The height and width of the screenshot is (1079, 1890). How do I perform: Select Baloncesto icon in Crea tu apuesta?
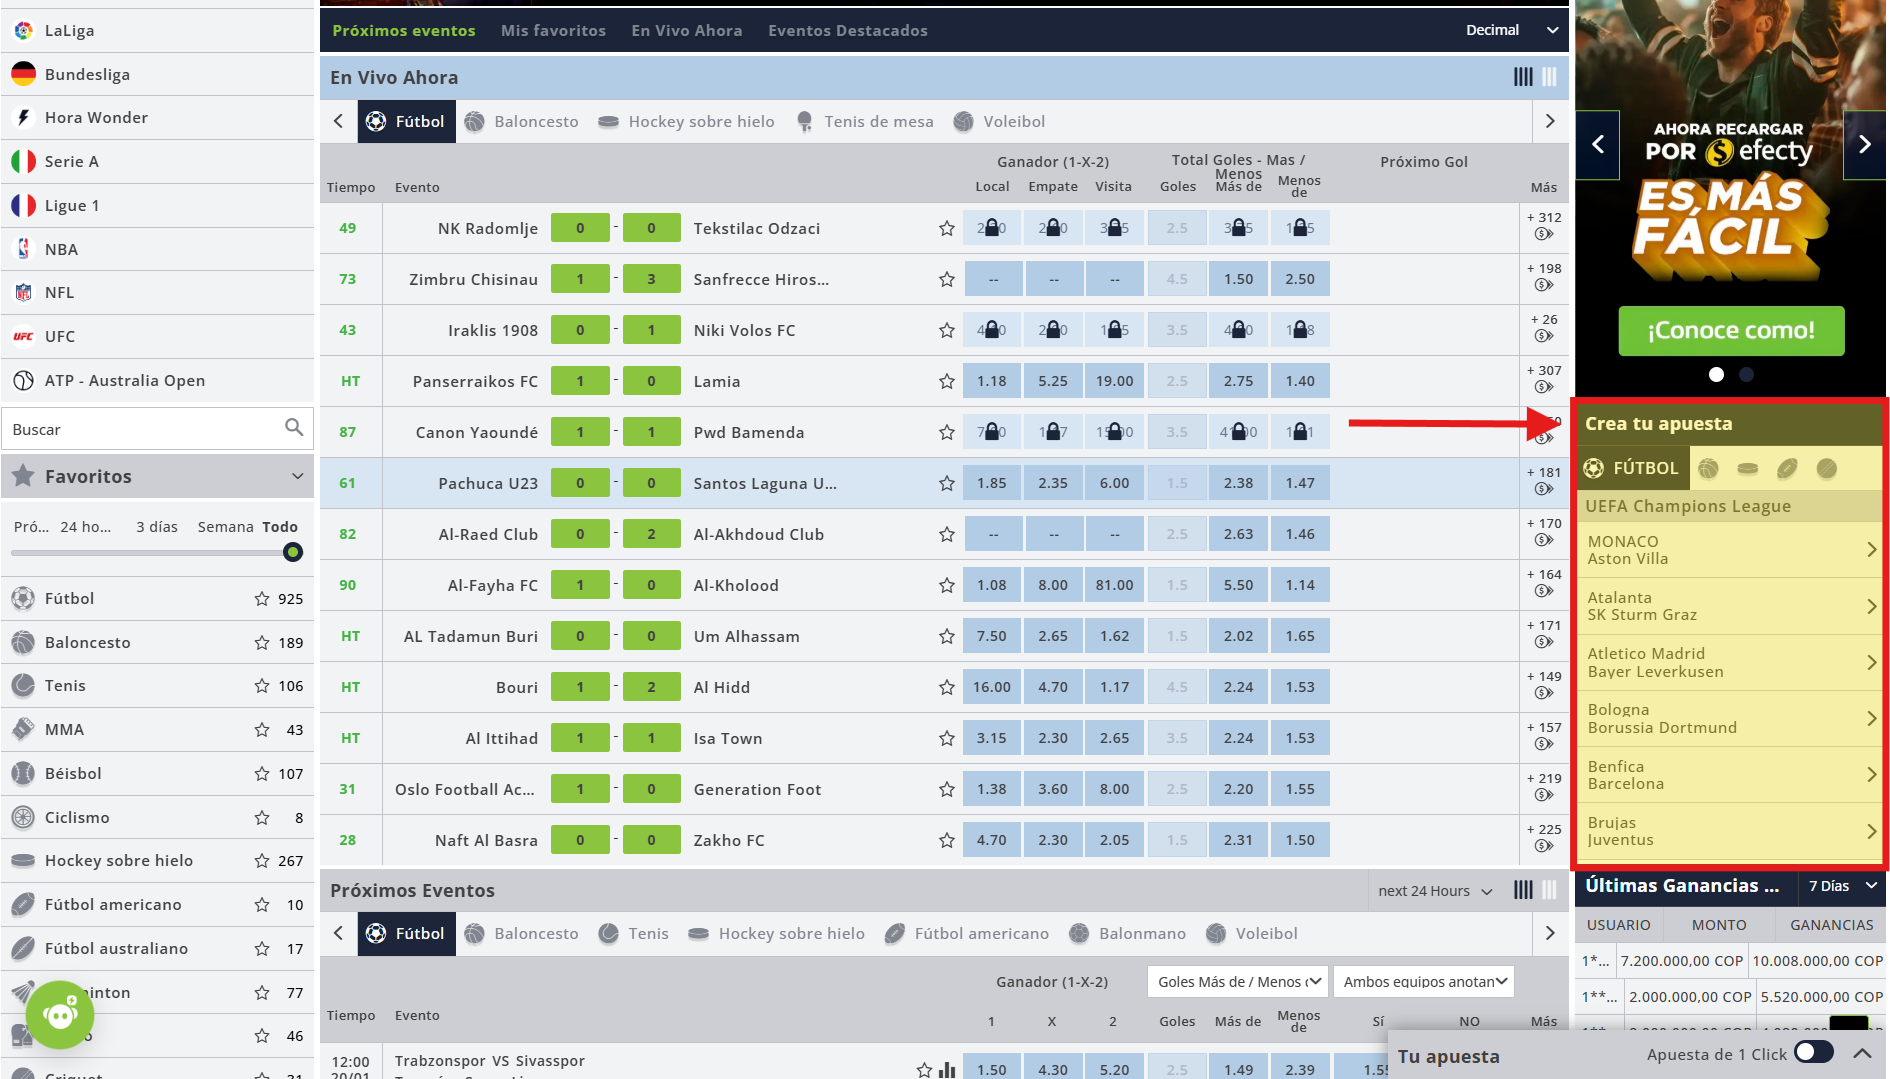click(1708, 468)
